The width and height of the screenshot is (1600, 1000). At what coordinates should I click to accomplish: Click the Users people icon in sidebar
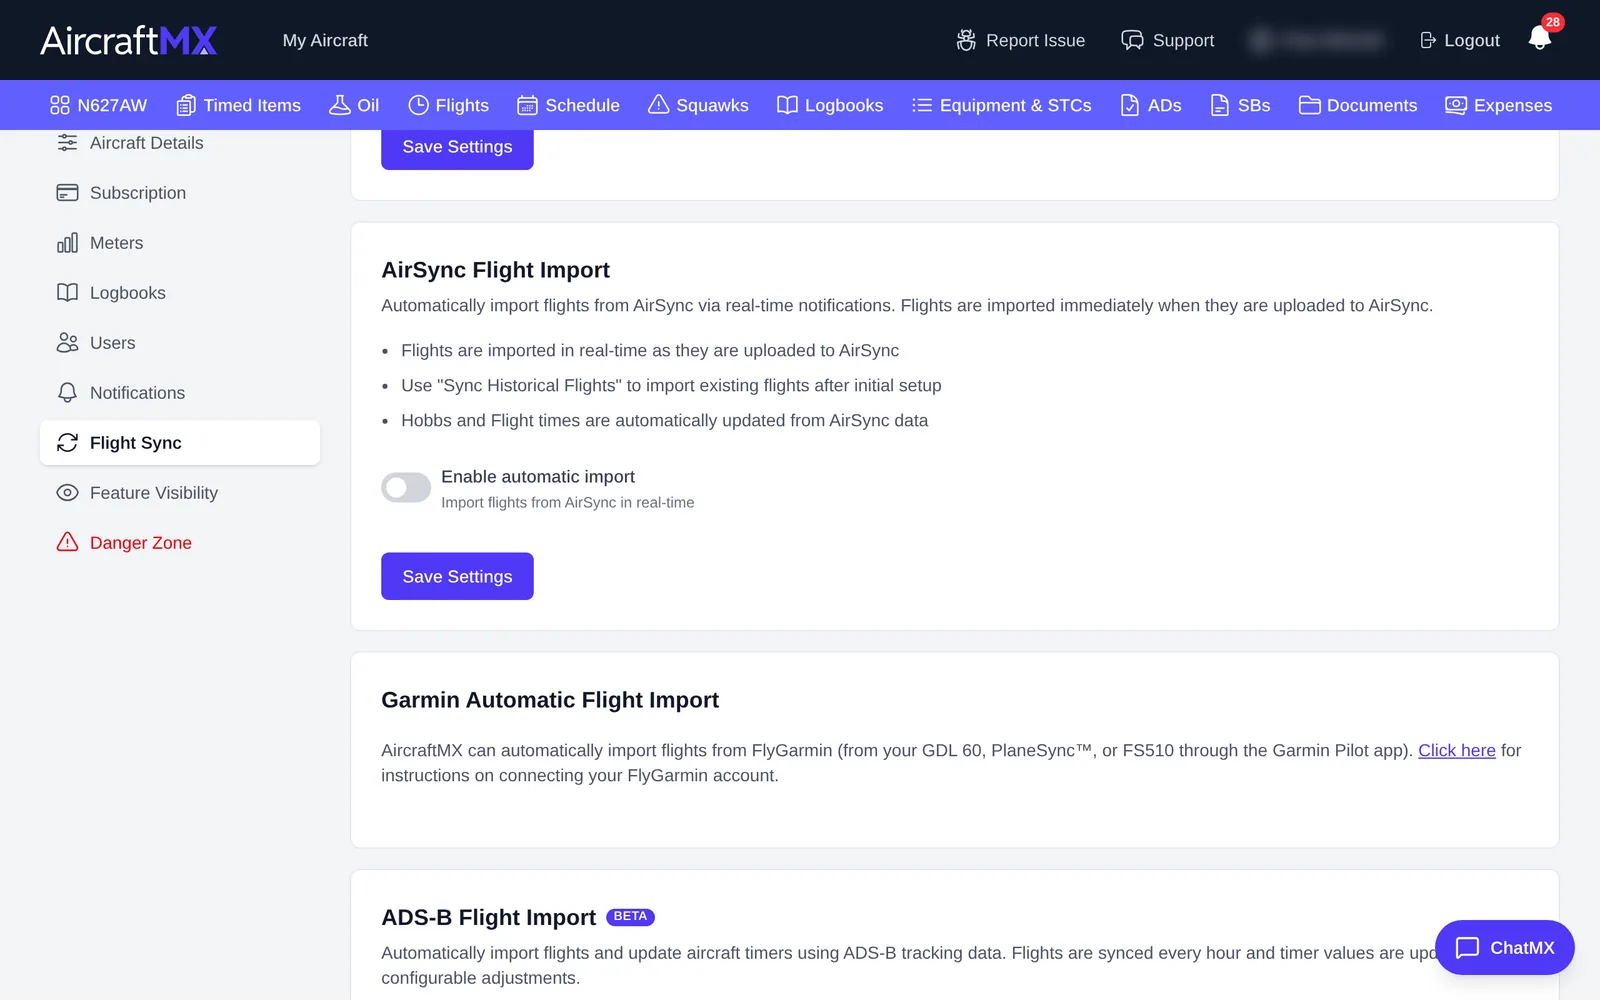(67, 343)
